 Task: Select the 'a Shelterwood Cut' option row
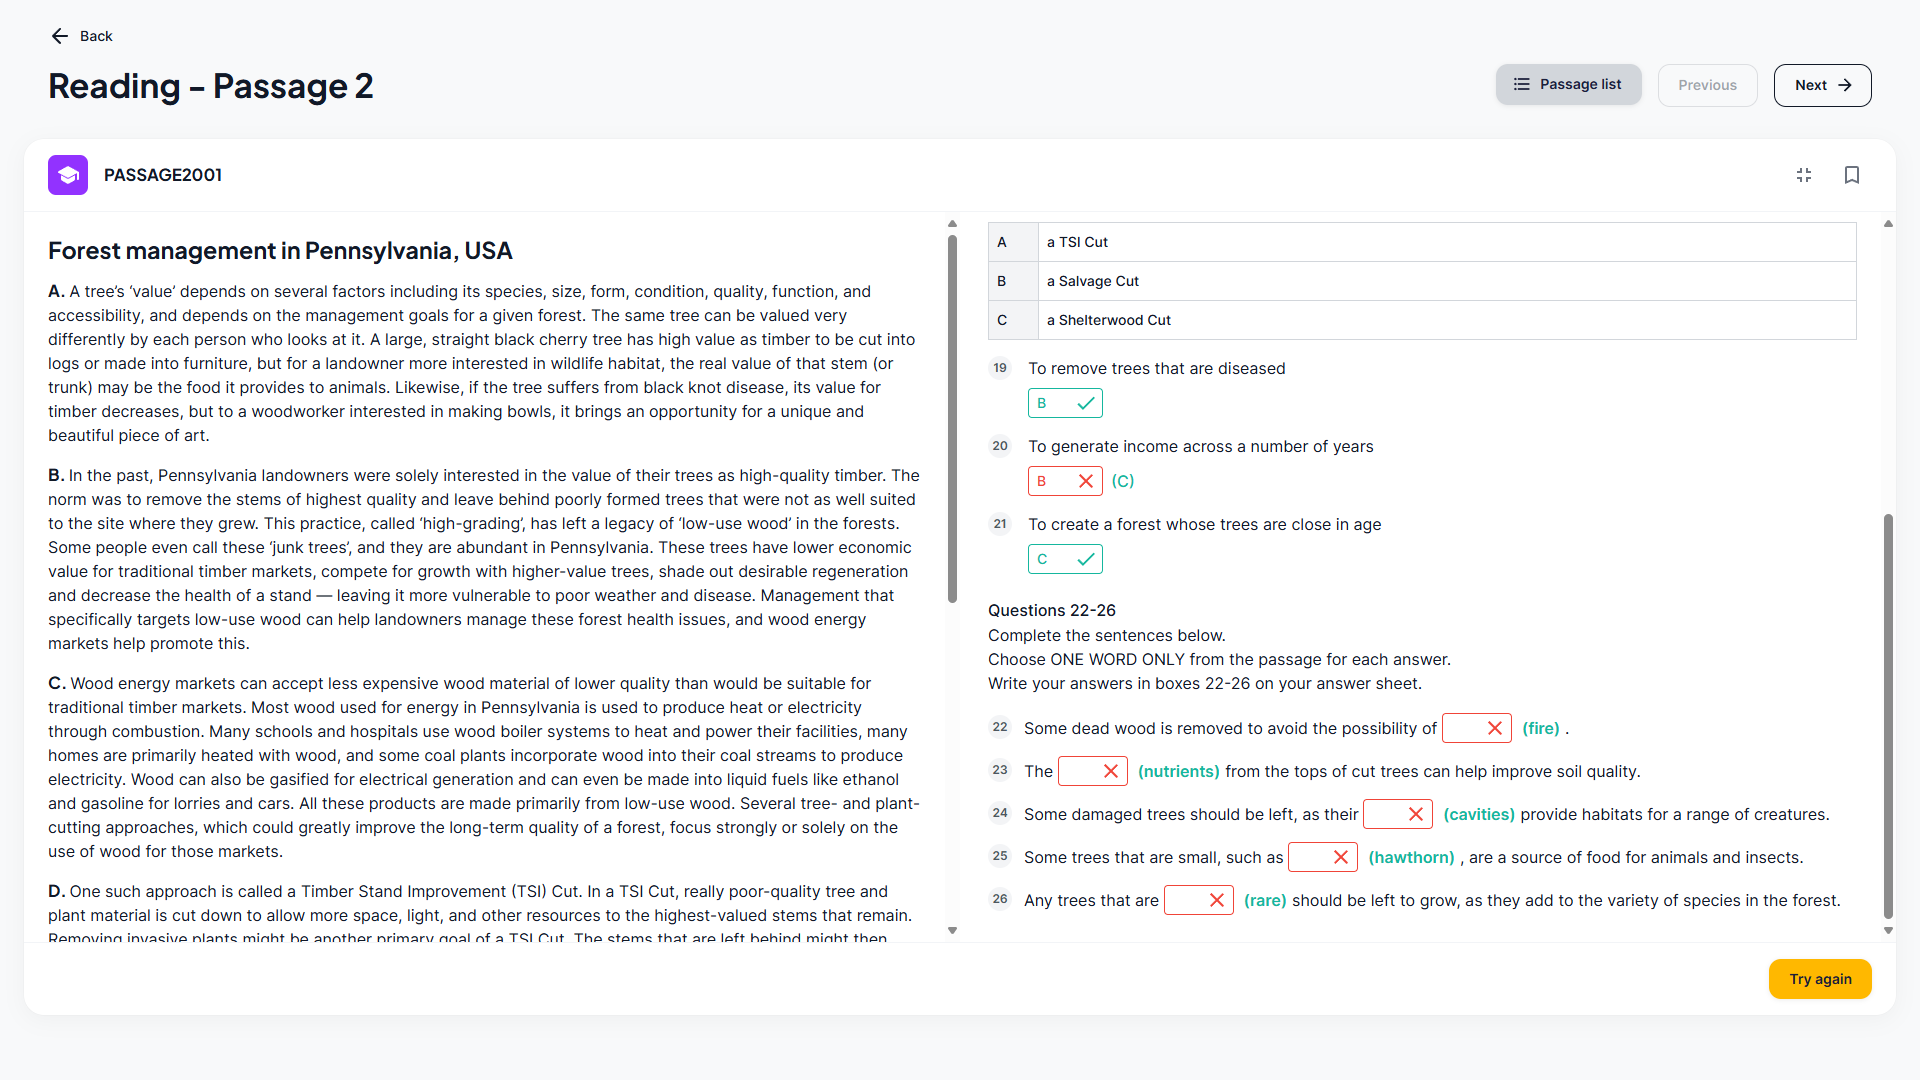[1422, 320]
